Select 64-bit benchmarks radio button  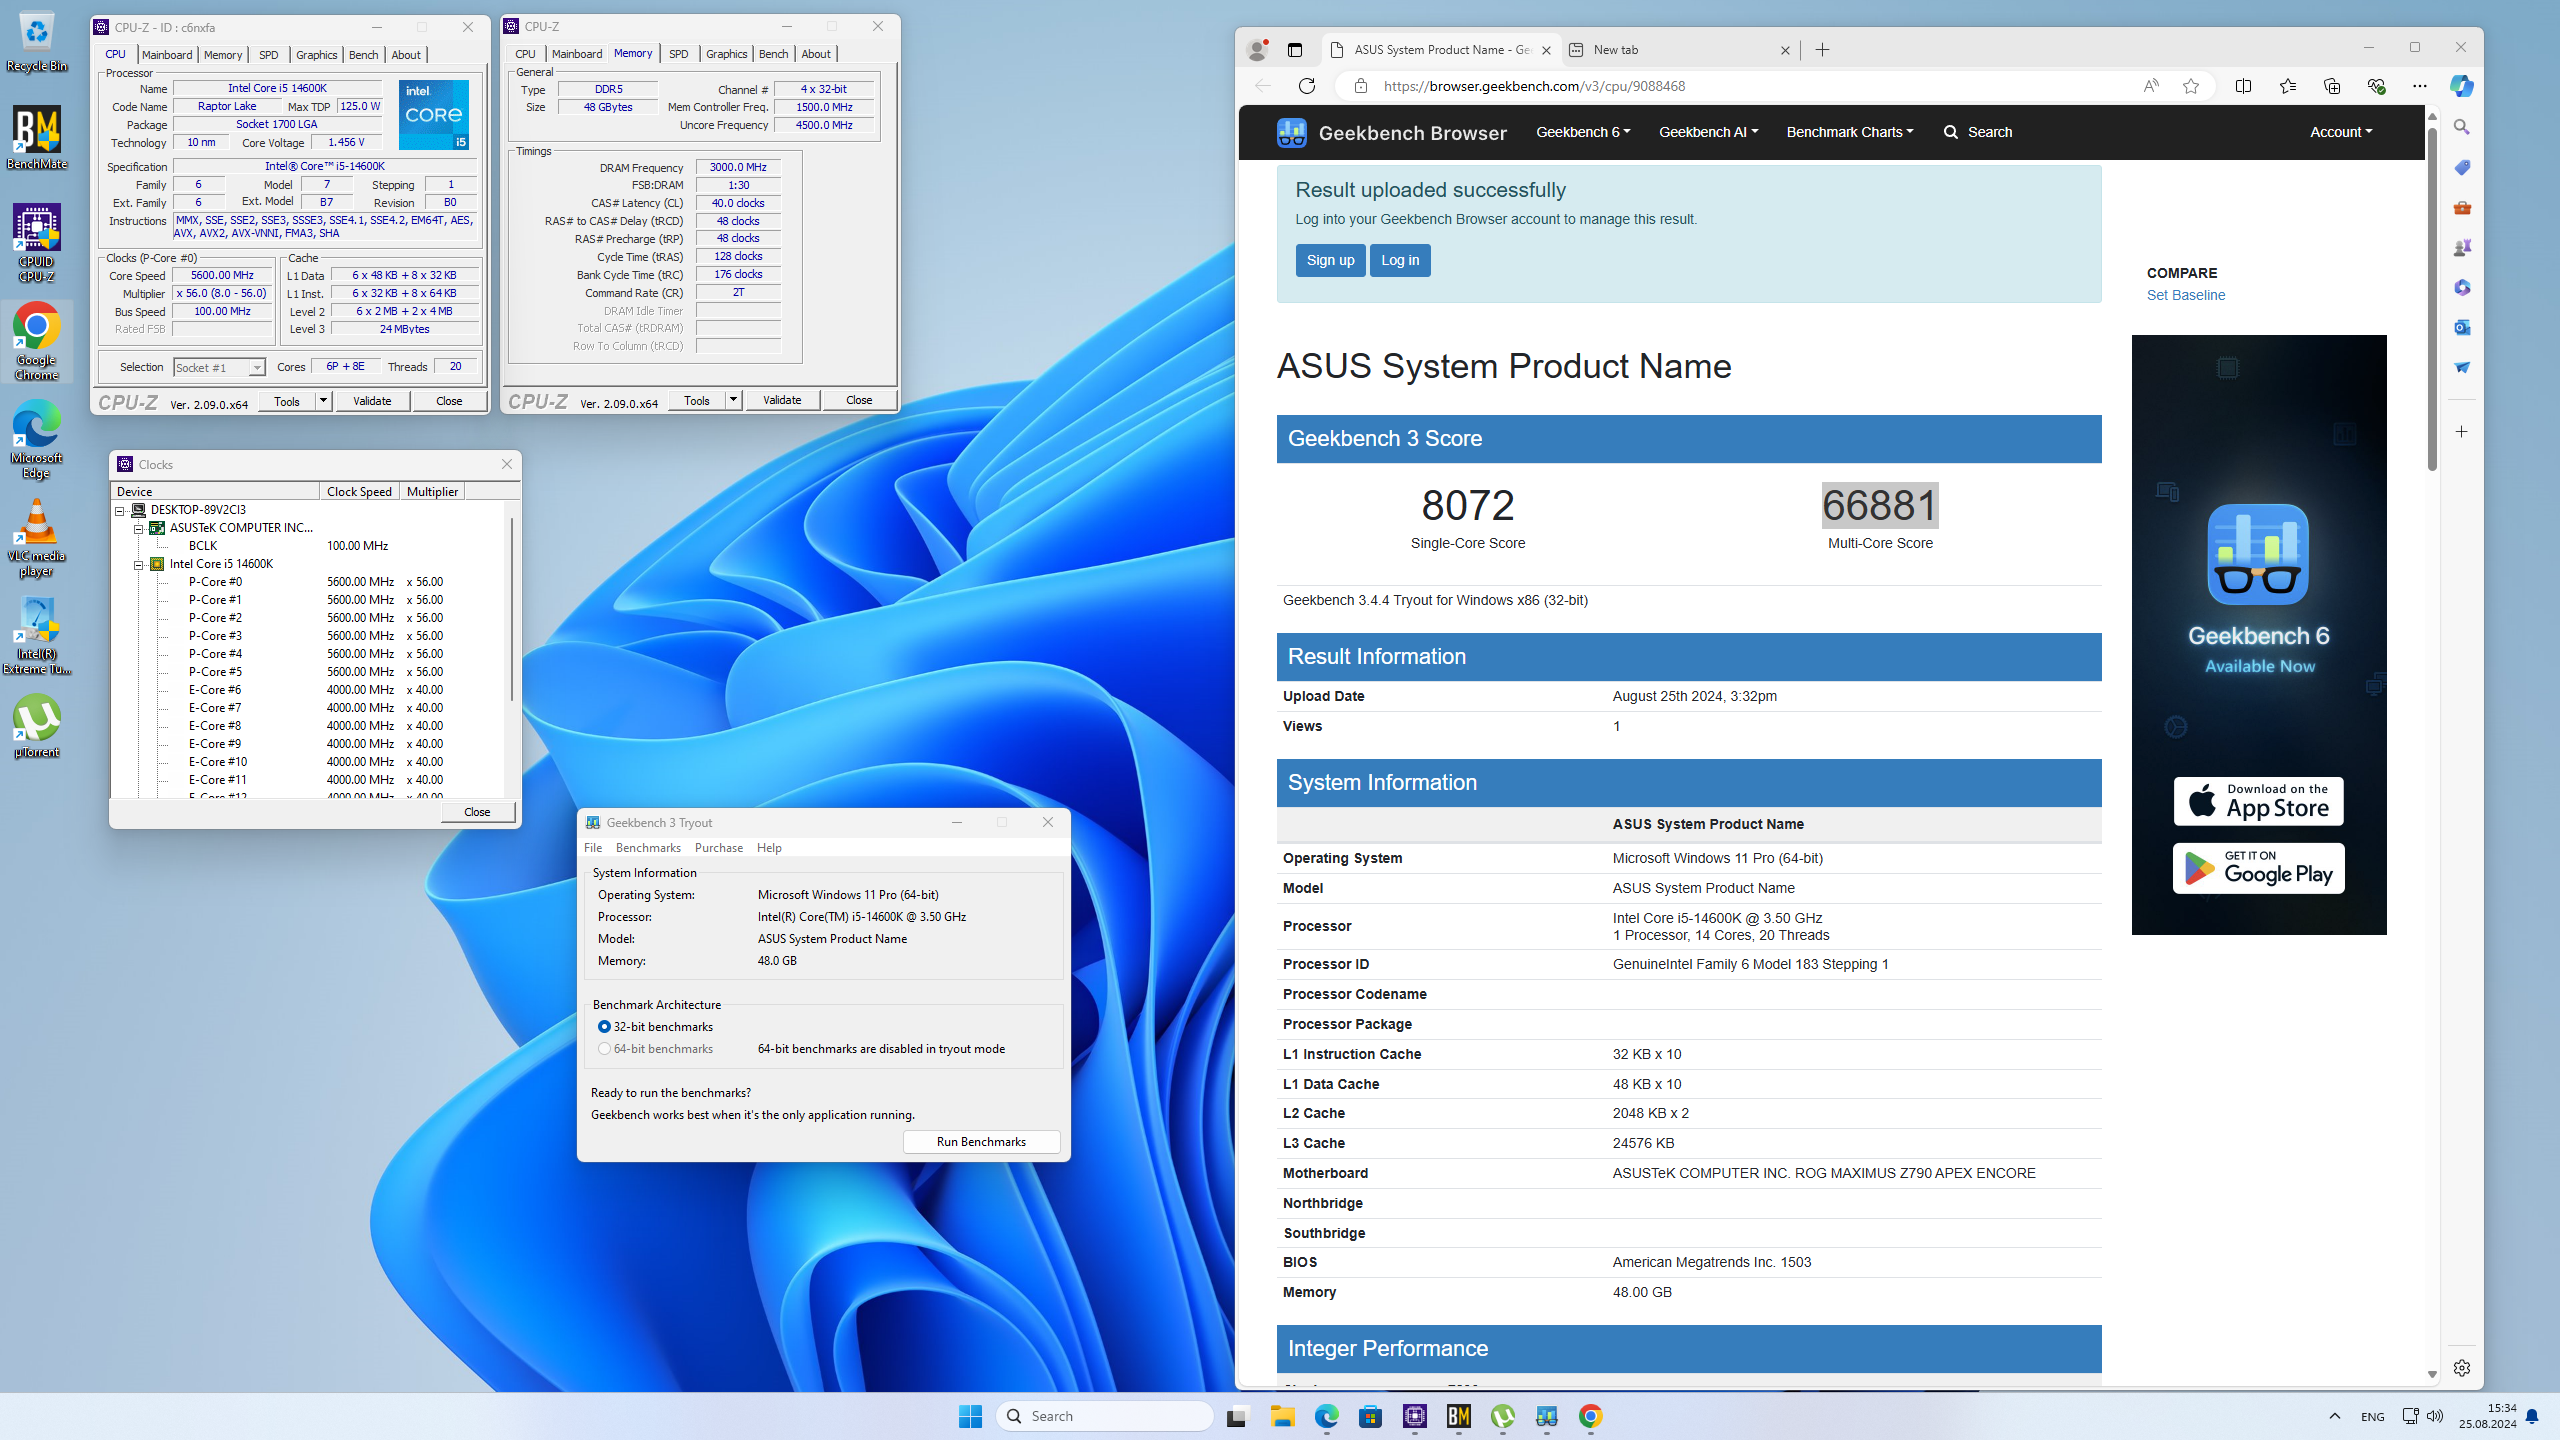click(604, 1049)
